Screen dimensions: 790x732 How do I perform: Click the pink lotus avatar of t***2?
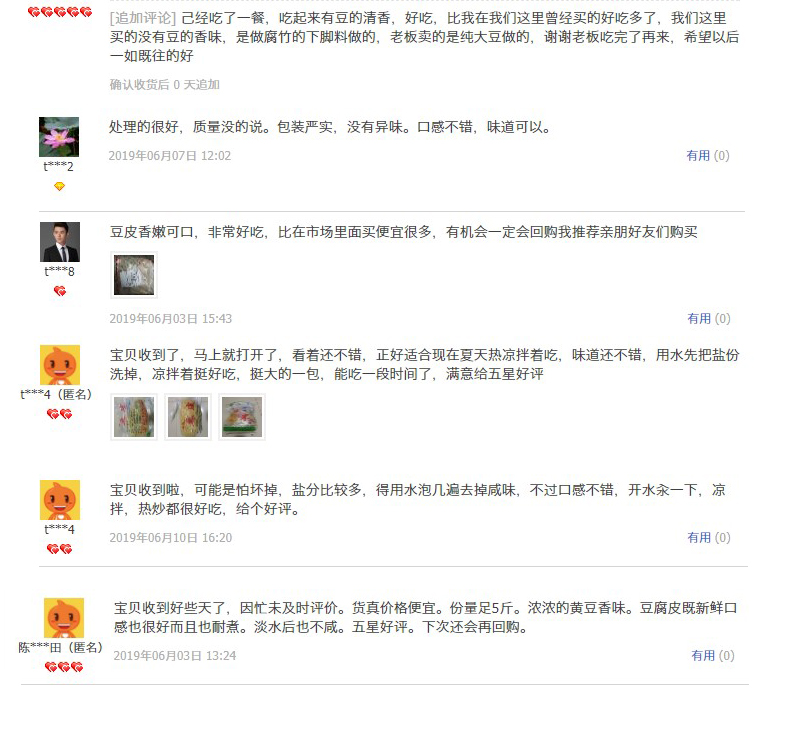[59, 137]
